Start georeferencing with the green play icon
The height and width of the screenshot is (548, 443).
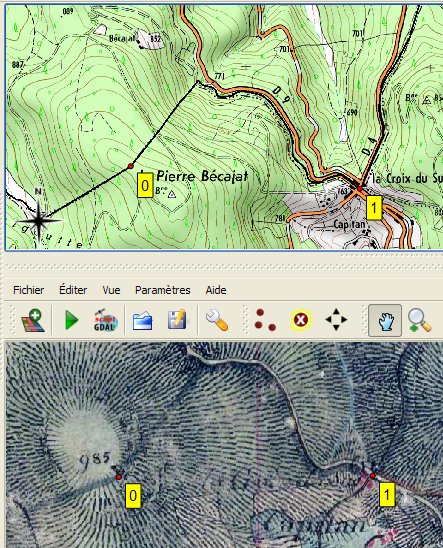point(72,320)
